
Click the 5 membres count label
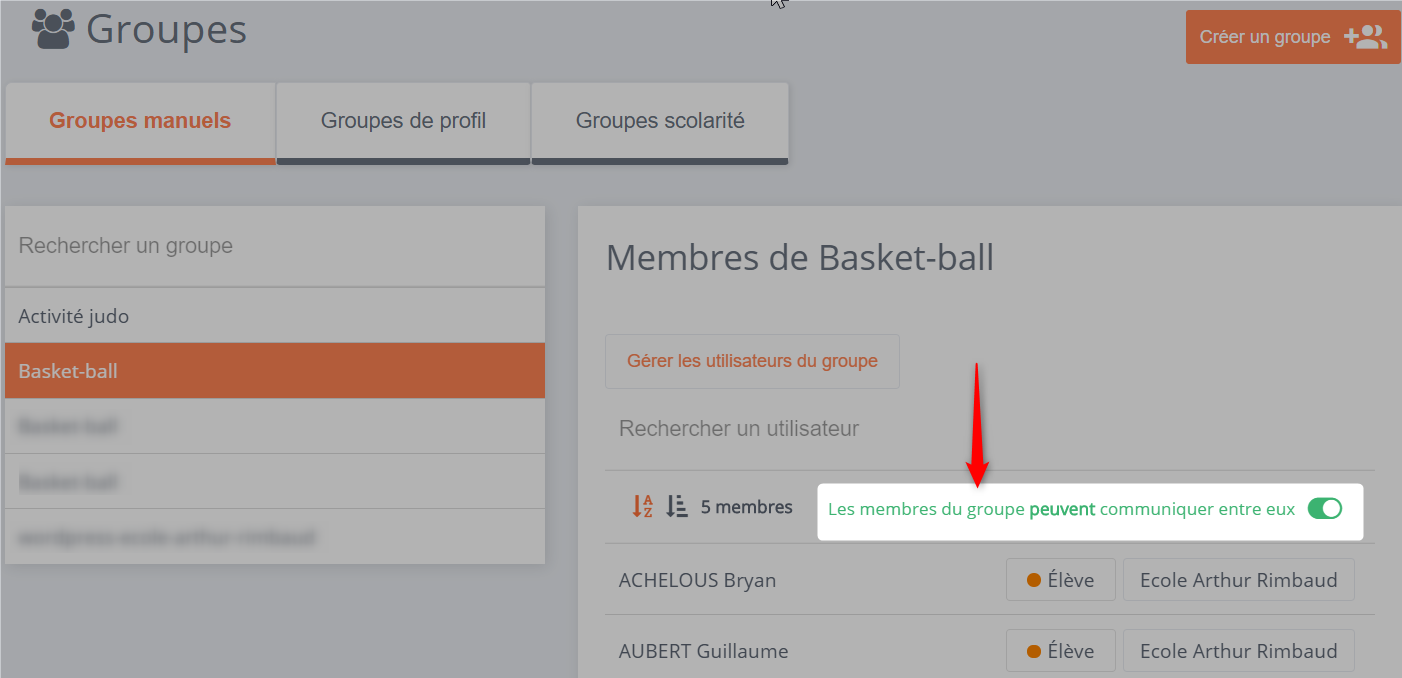click(746, 507)
